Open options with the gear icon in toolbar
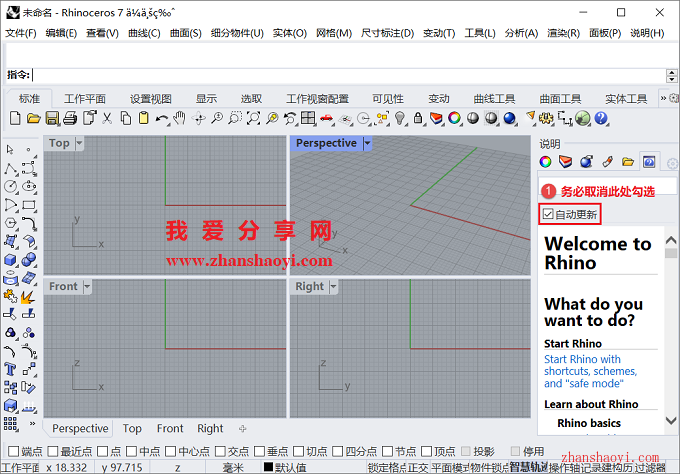Image resolution: width=680 pixels, height=474 pixels. 546,118
